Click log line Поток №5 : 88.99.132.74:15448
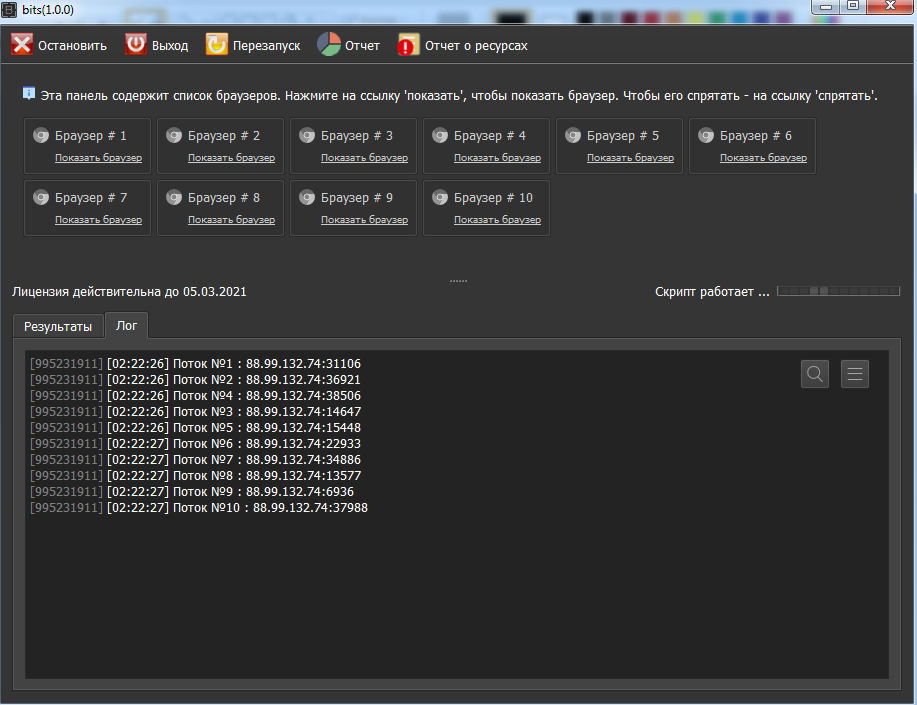 coord(195,428)
